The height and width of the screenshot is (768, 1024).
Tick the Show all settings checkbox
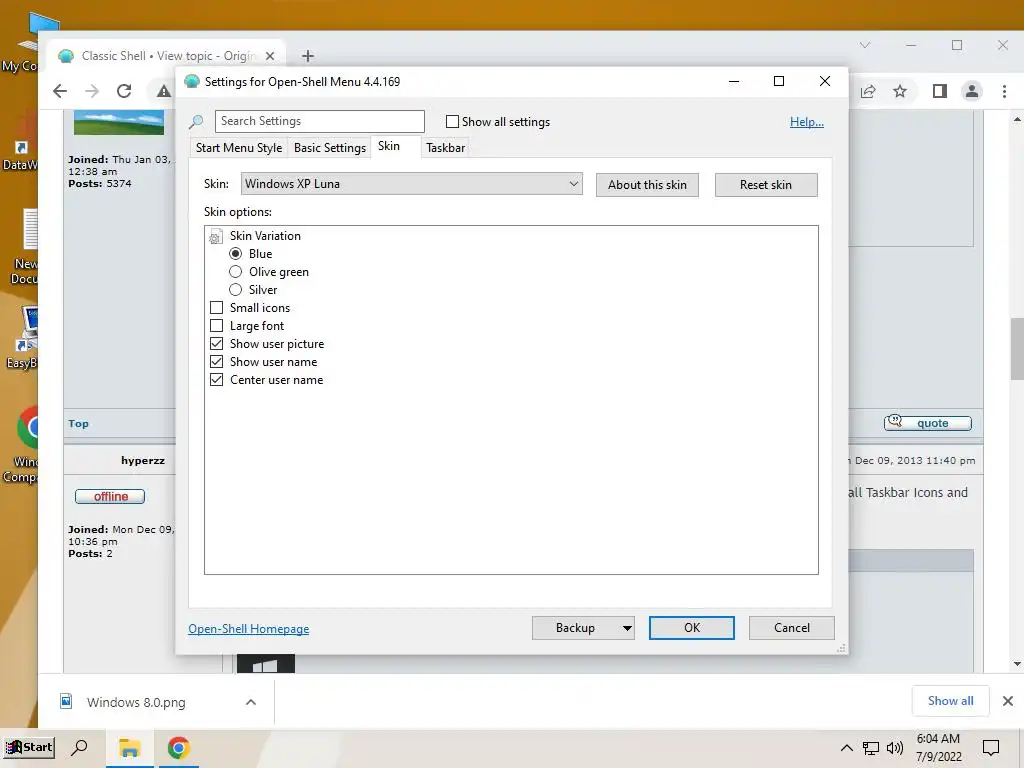(452, 121)
